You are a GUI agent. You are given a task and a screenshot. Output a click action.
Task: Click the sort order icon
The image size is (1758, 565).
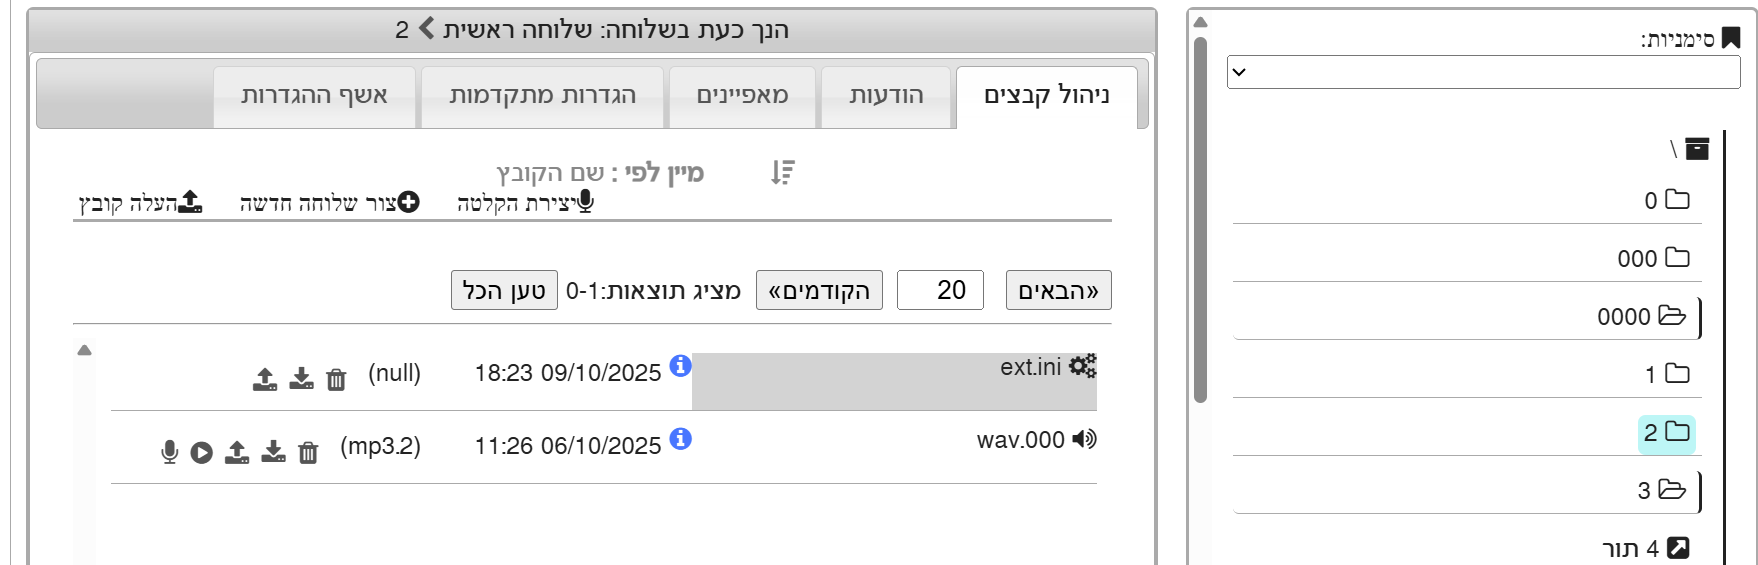(x=782, y=173)
